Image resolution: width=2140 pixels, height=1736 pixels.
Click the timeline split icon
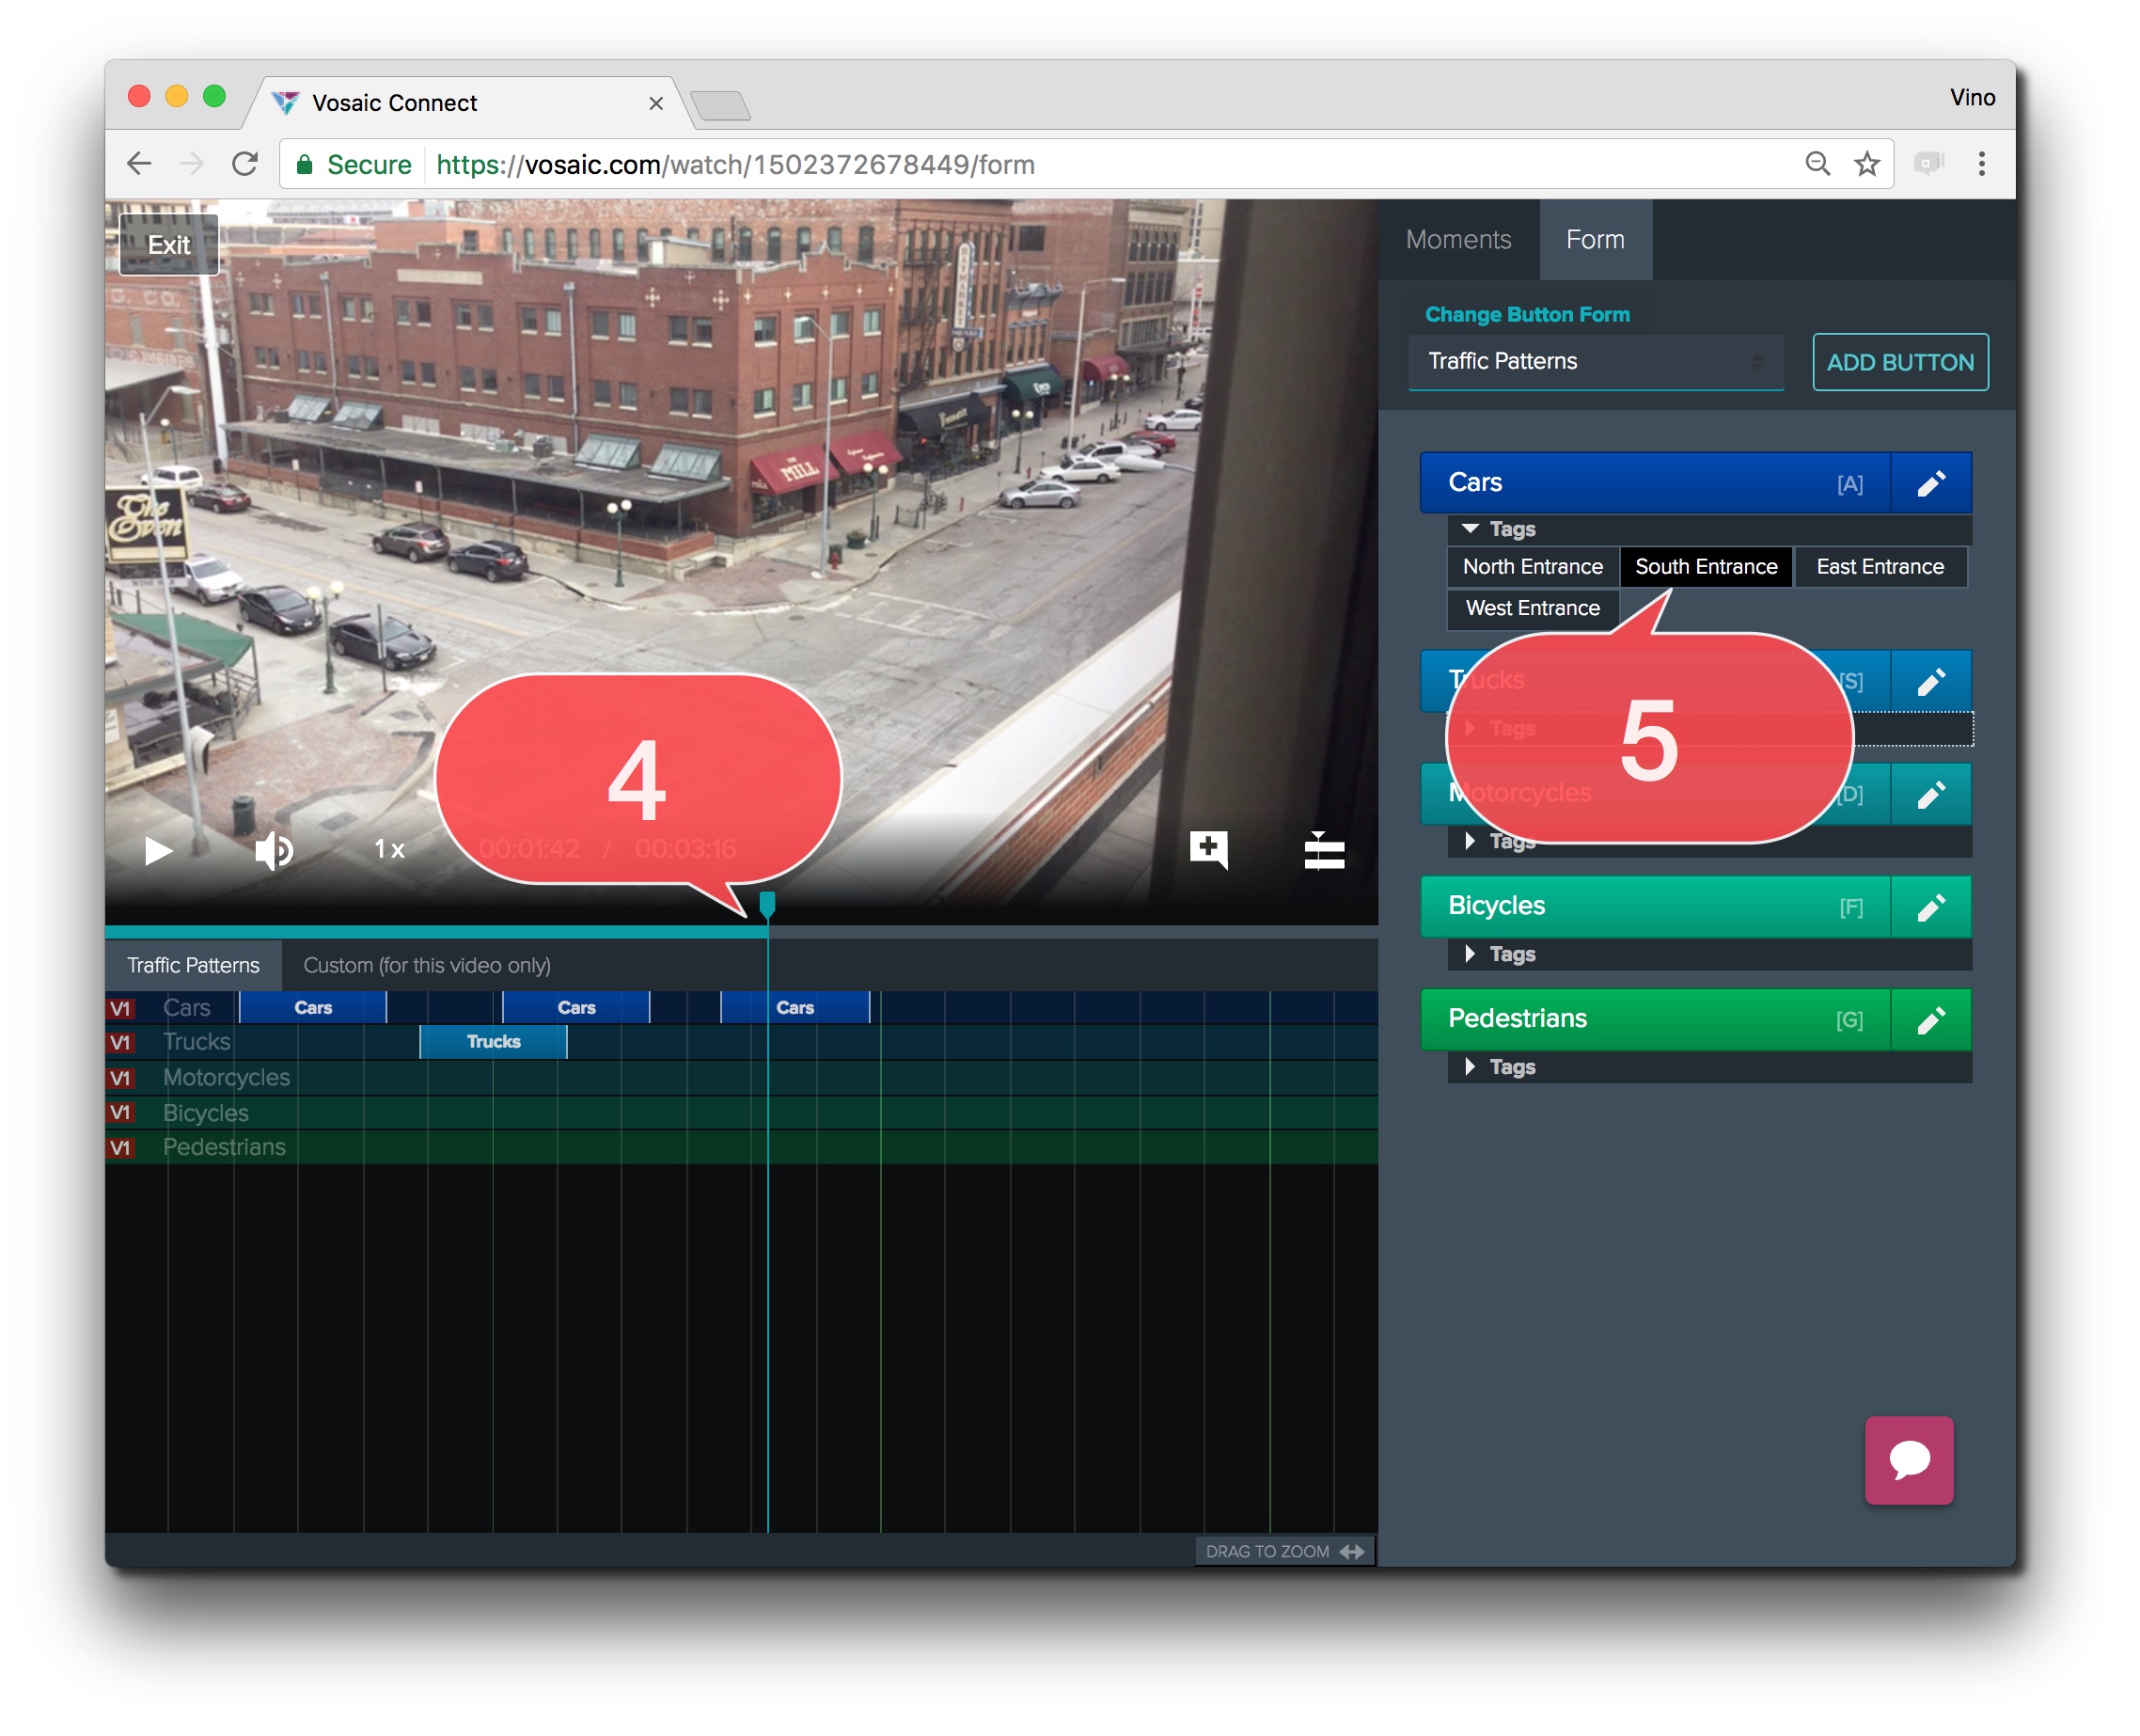point(1324,851)
